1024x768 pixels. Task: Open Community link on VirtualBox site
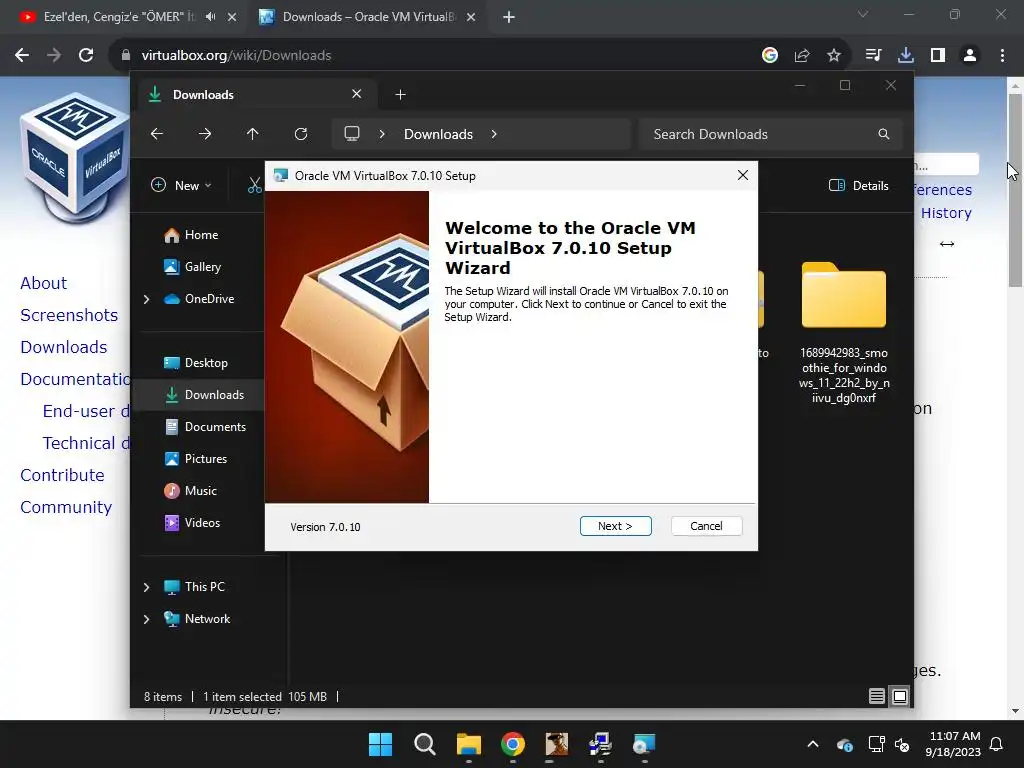[x=66, y=507]
